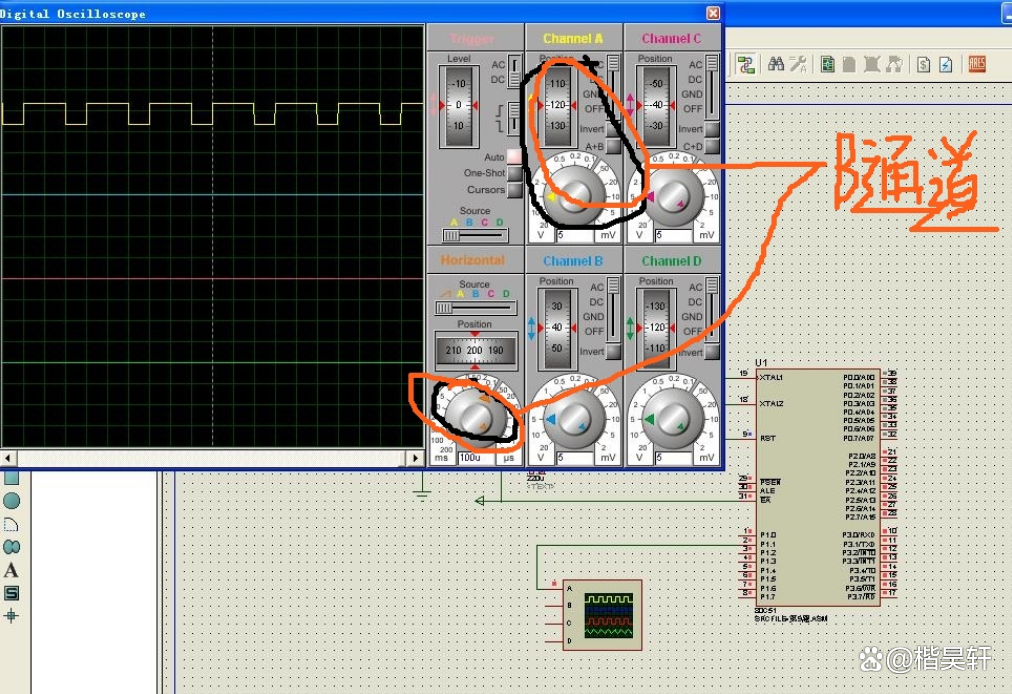This screenshot has height=694, width=1012.
Task: Click Channel D coupling mode slider
Action: [712, 310]
